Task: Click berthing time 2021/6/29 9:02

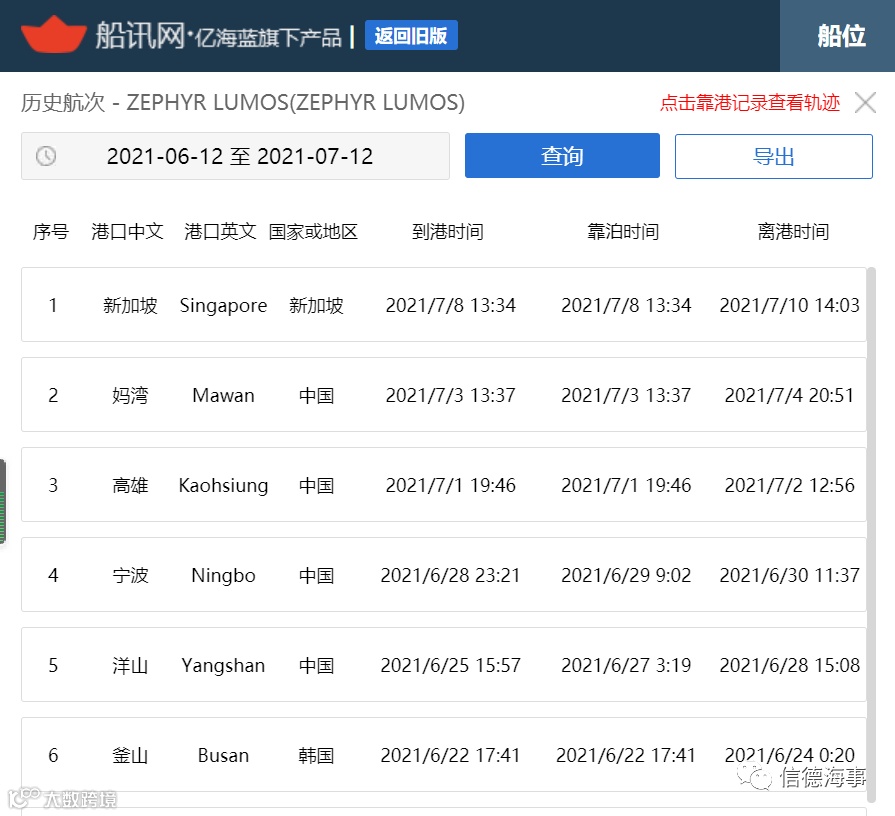Action: click(x=626, y=575)
